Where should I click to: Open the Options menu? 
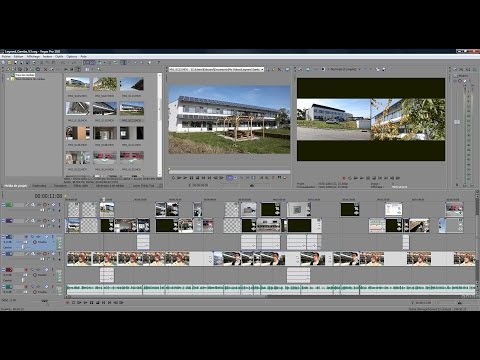pyautogui.click(x=72, y=56)
